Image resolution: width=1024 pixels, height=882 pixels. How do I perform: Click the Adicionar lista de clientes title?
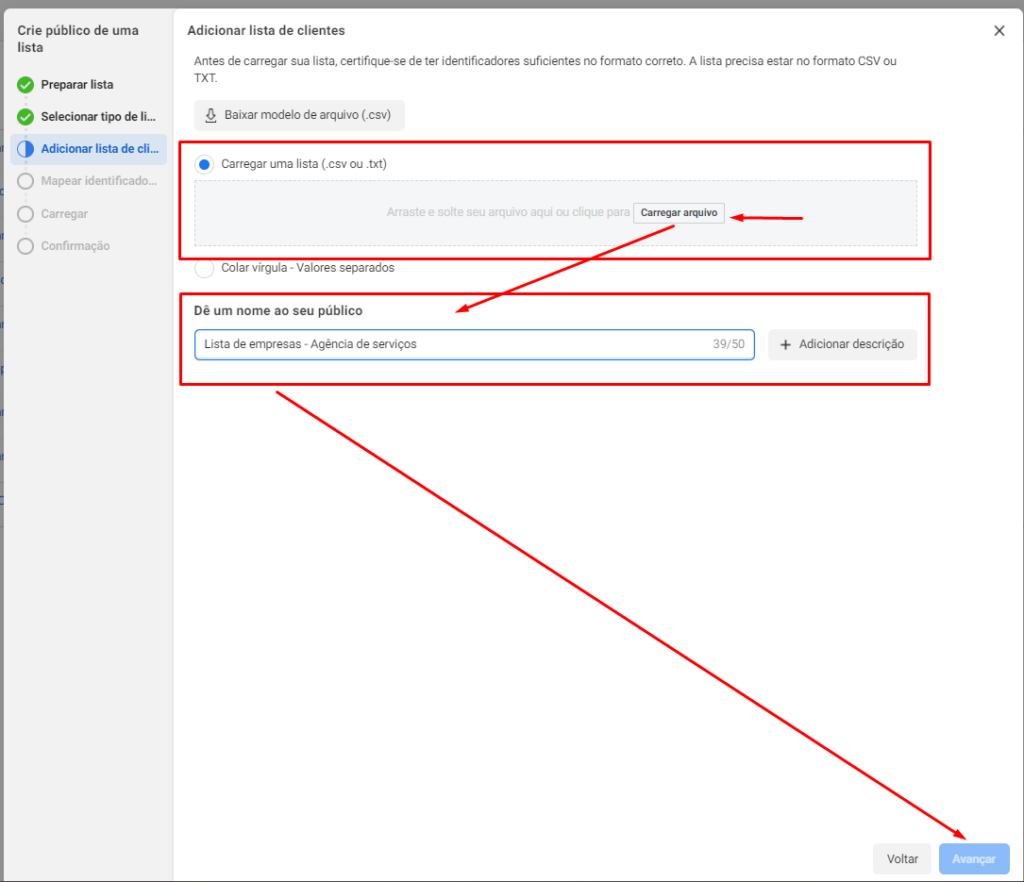coord(266,31)
